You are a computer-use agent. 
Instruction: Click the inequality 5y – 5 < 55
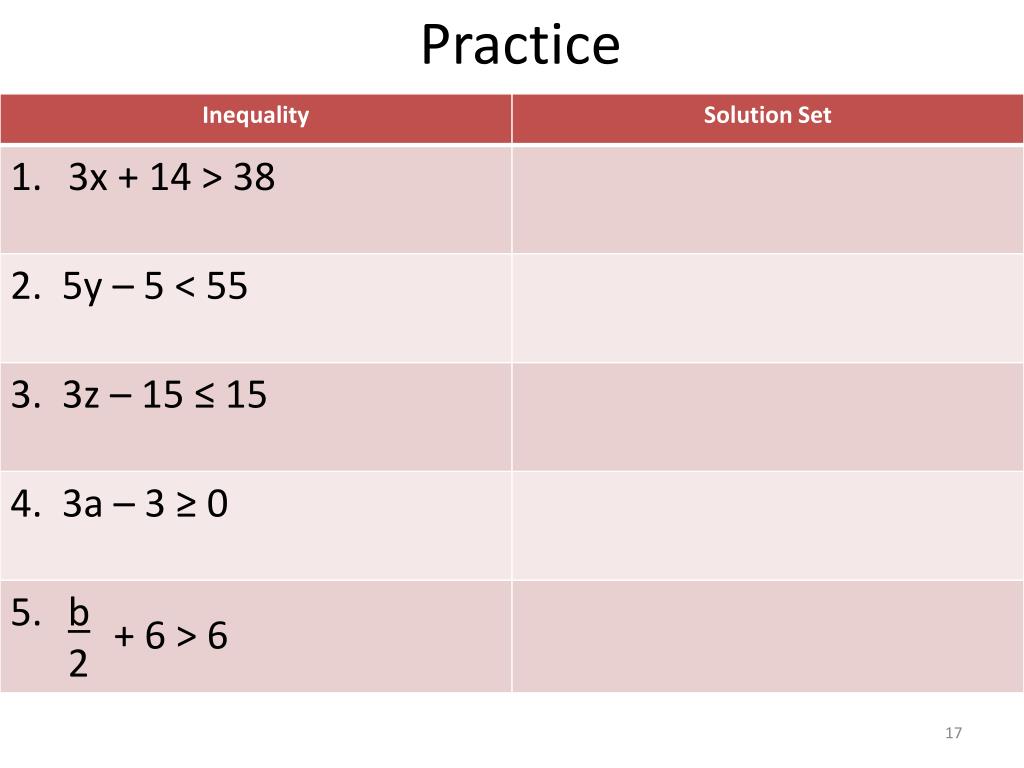(155, 288)
